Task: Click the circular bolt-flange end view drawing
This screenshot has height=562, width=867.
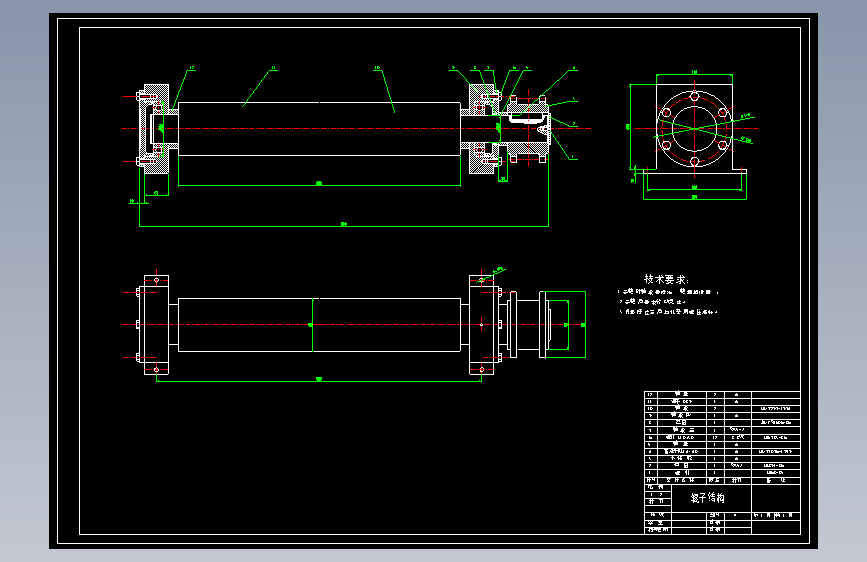Action: click(694, 129)
